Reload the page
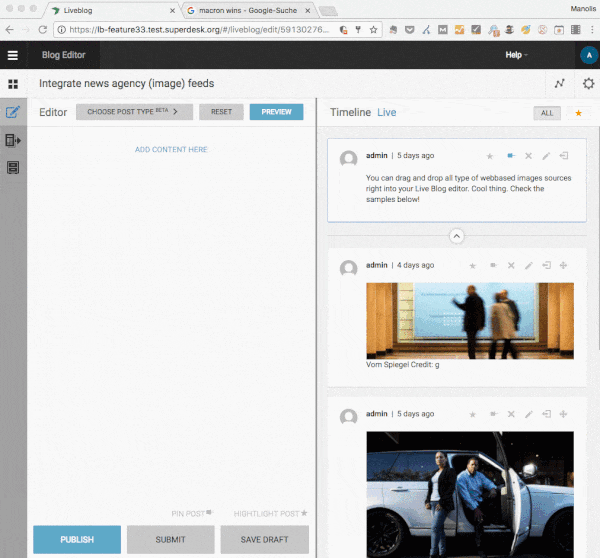Screen dimensions: 600x558 tap(42, 29)
